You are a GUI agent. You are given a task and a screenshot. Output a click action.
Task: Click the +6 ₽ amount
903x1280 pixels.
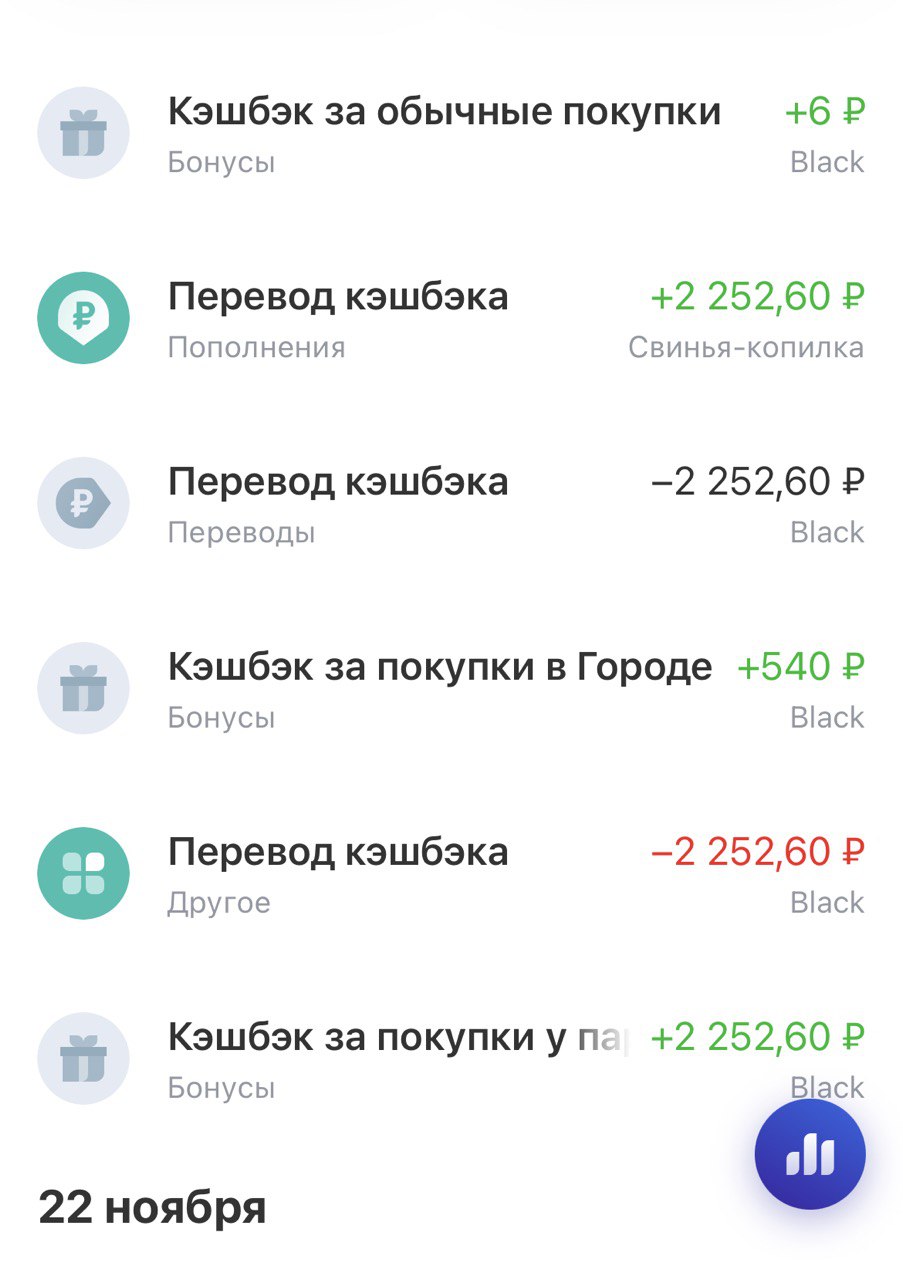pos(824,111)
